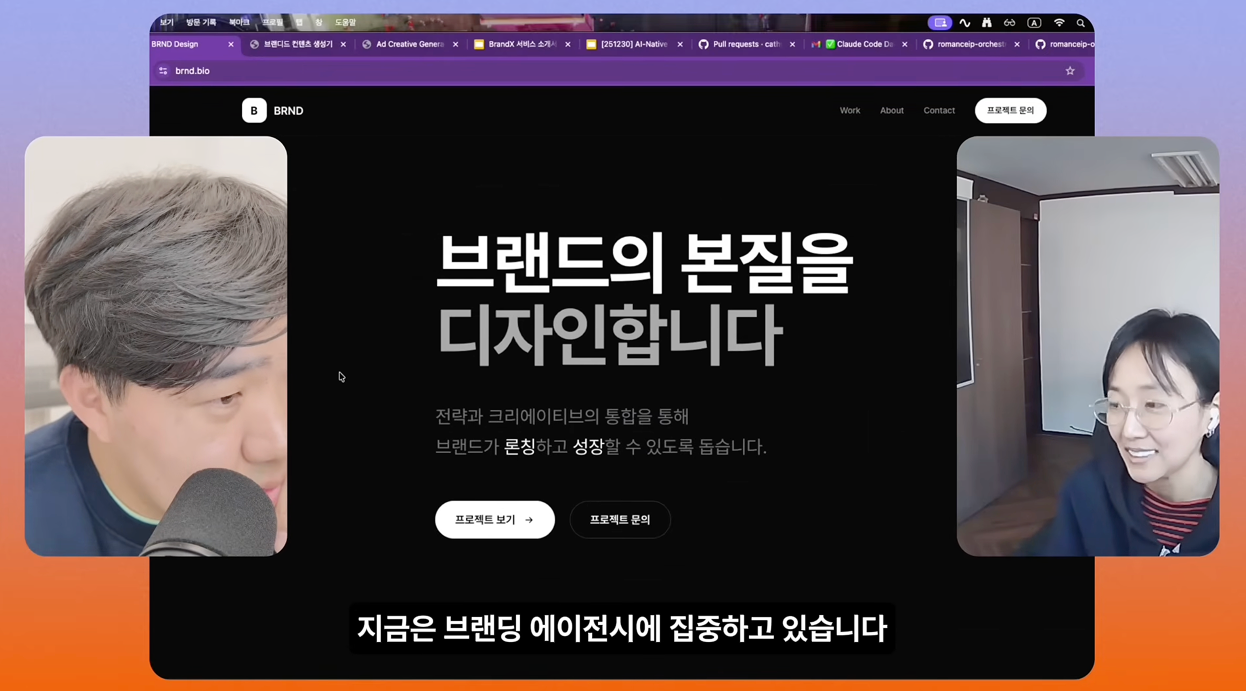Click the Contact navigation link
The height and width of the screenshot is (691, 1246).
pos(938,110)
